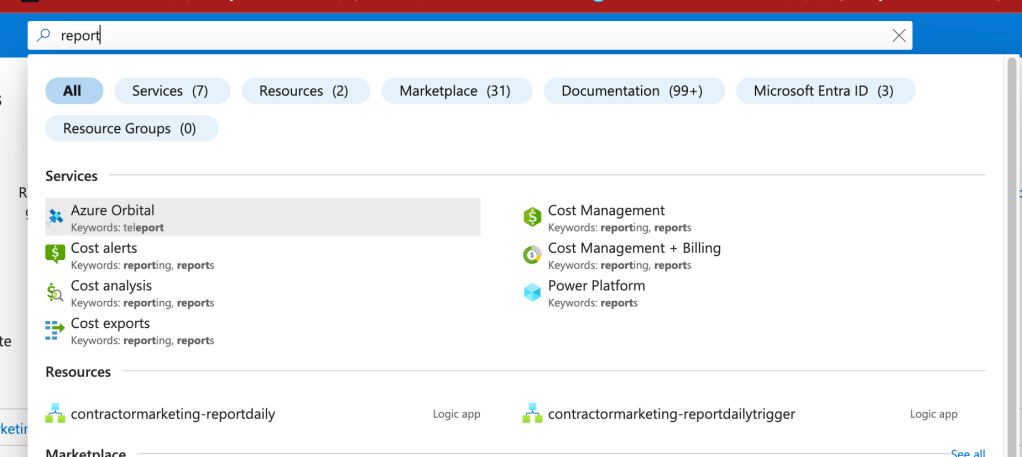
Task: Open the Azure Orbital satellite icon
Action: [x=55, y=217]
